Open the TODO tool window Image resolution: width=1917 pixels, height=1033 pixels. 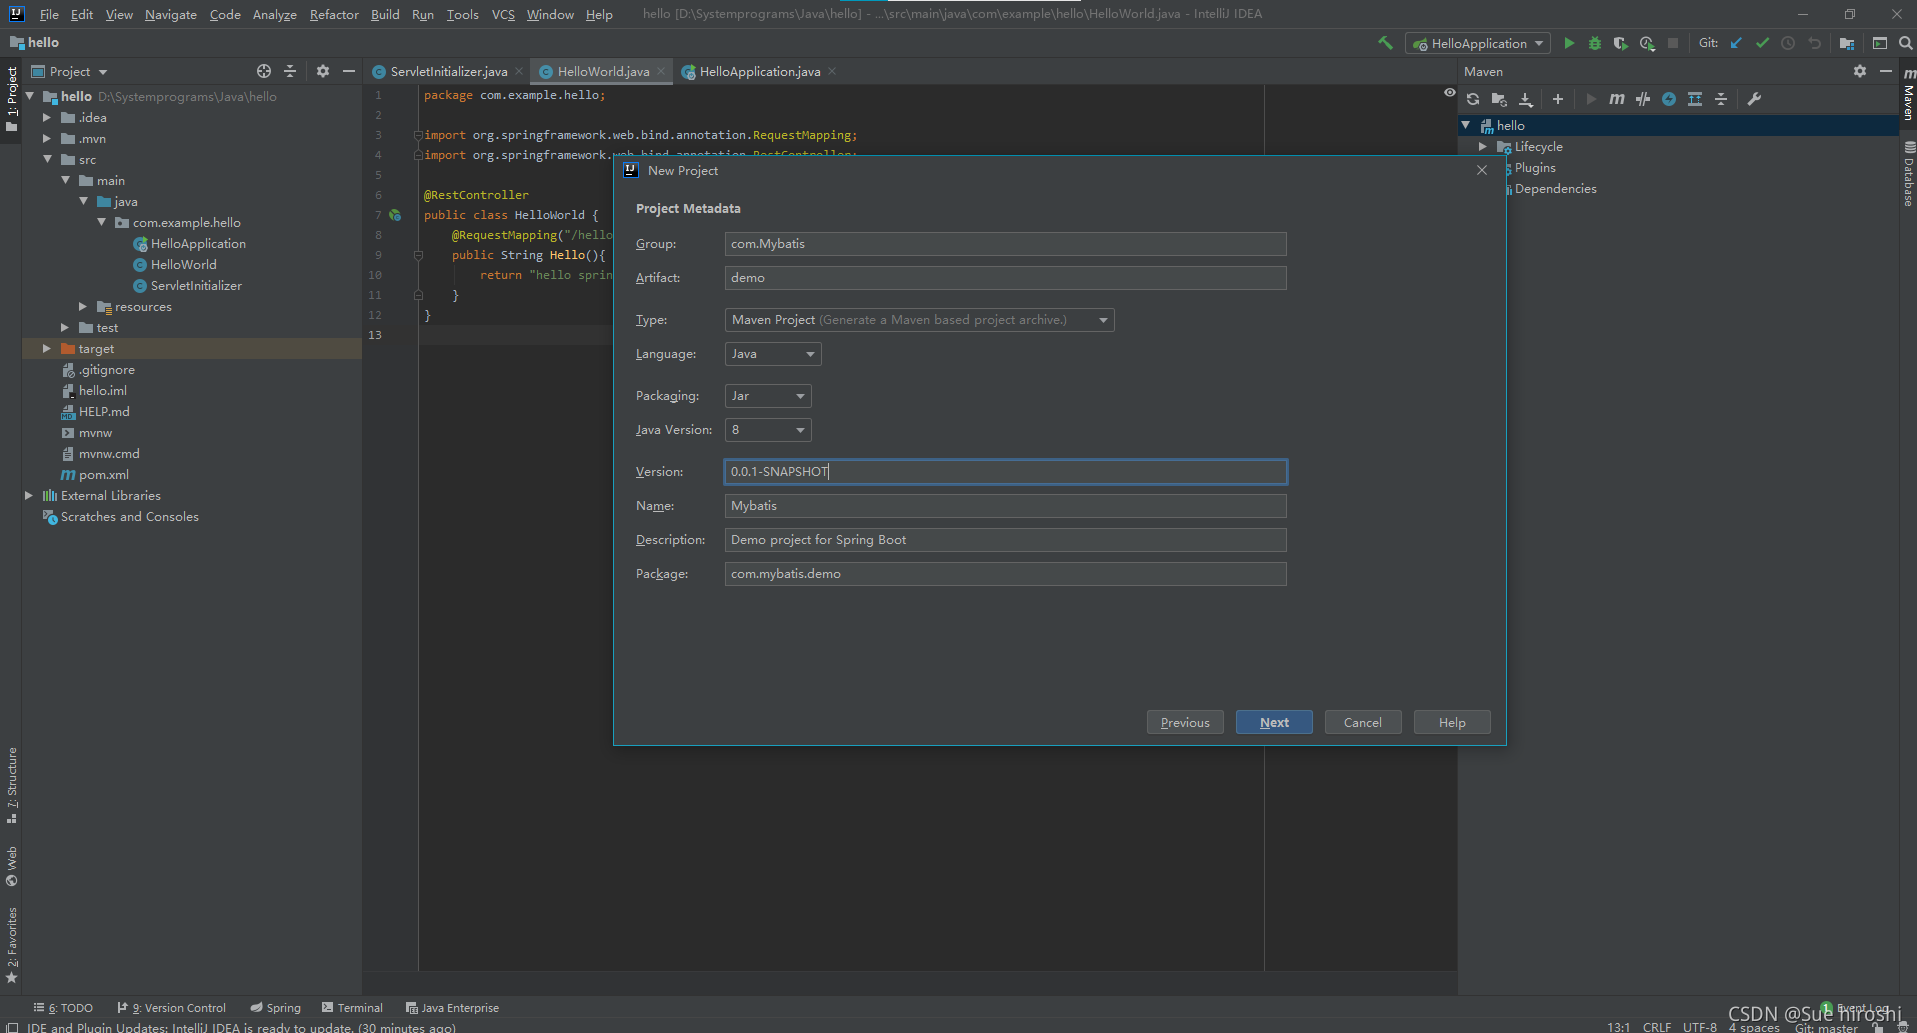pyautogui.click(x=63, y=1008)
